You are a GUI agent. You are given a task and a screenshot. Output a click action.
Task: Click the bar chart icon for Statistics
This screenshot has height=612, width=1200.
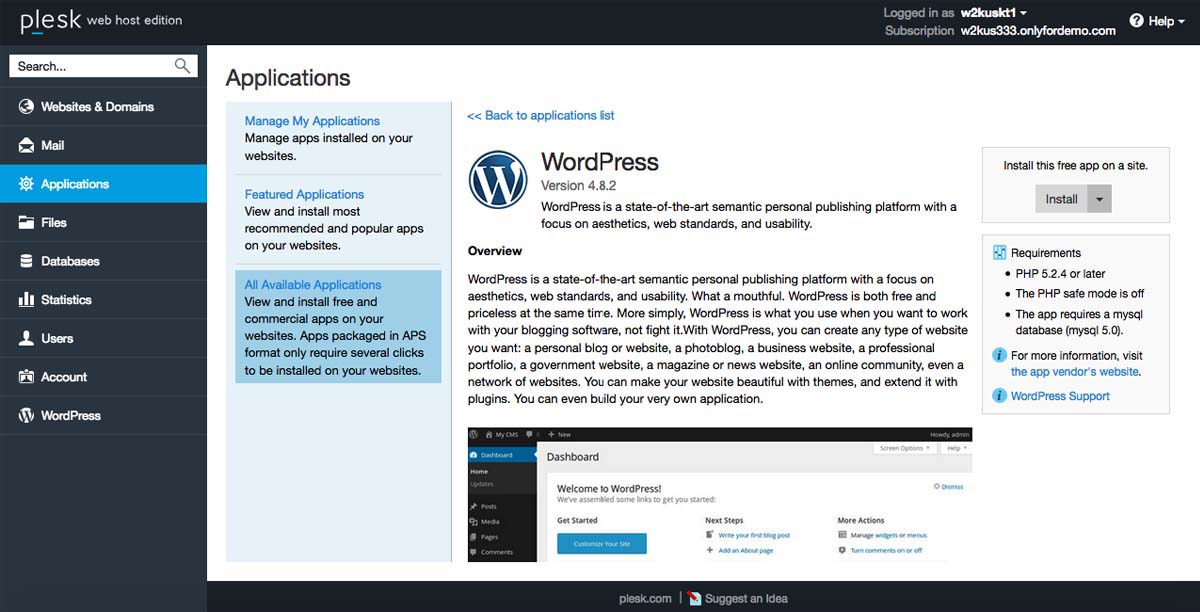(x=26, y=300)
